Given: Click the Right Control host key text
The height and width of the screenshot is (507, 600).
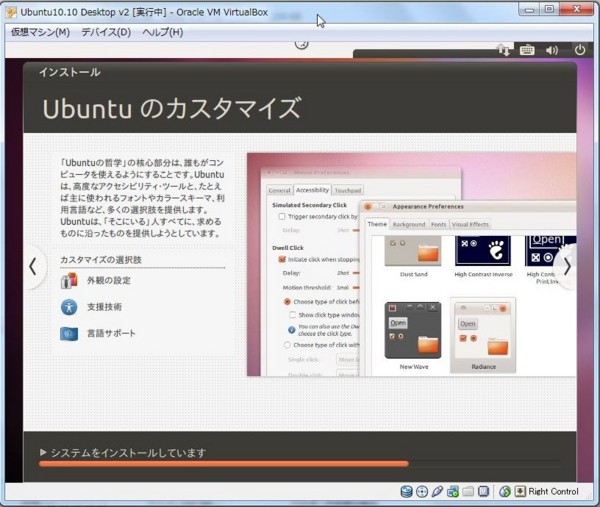Looking at the screenshot, I should [553, 491].
